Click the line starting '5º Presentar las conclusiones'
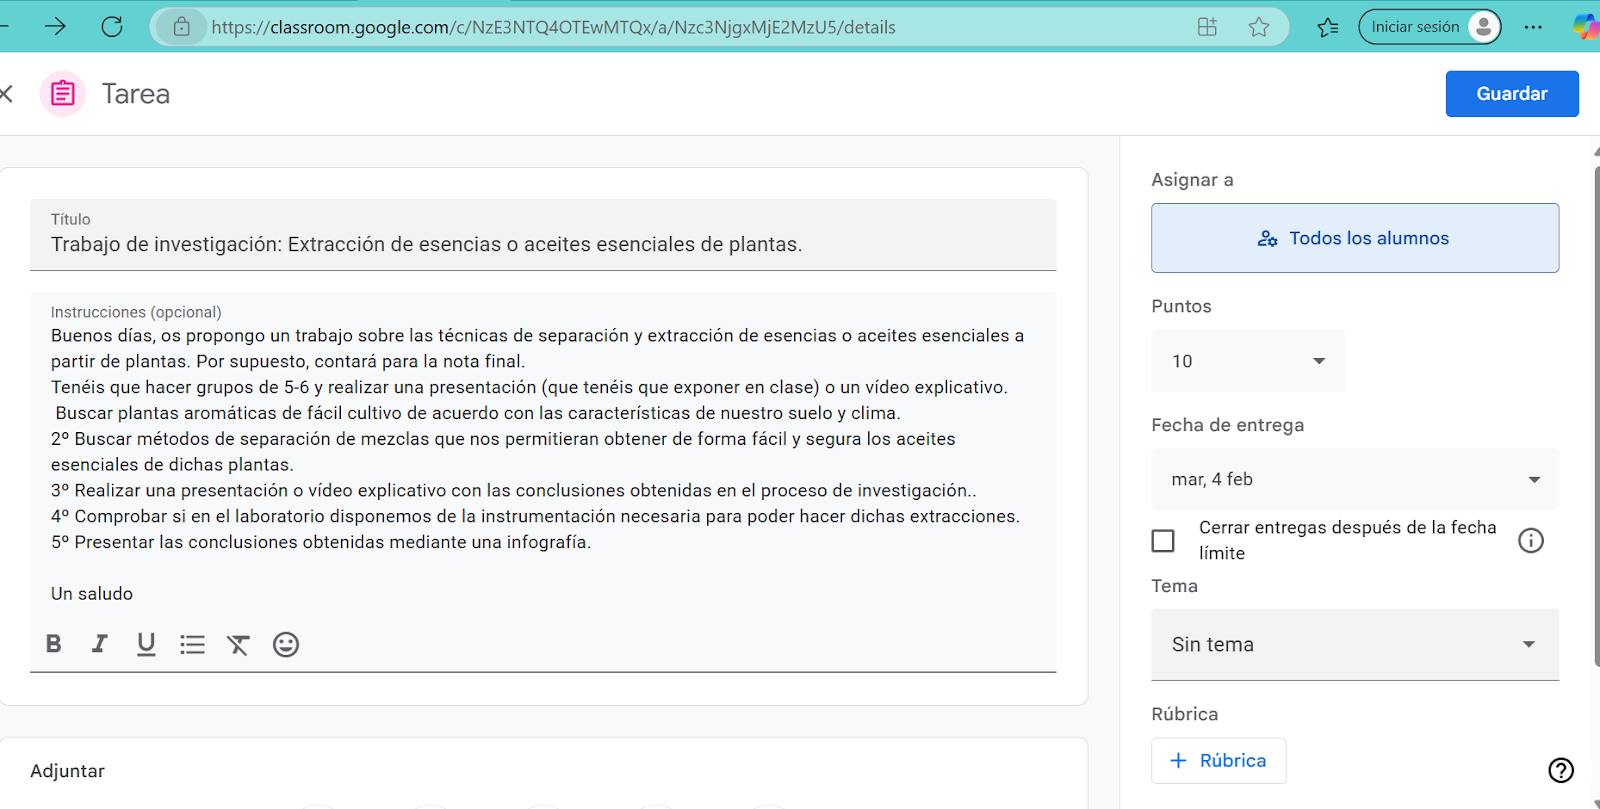Screen dimensions: 1600x809 pos(321,542)
